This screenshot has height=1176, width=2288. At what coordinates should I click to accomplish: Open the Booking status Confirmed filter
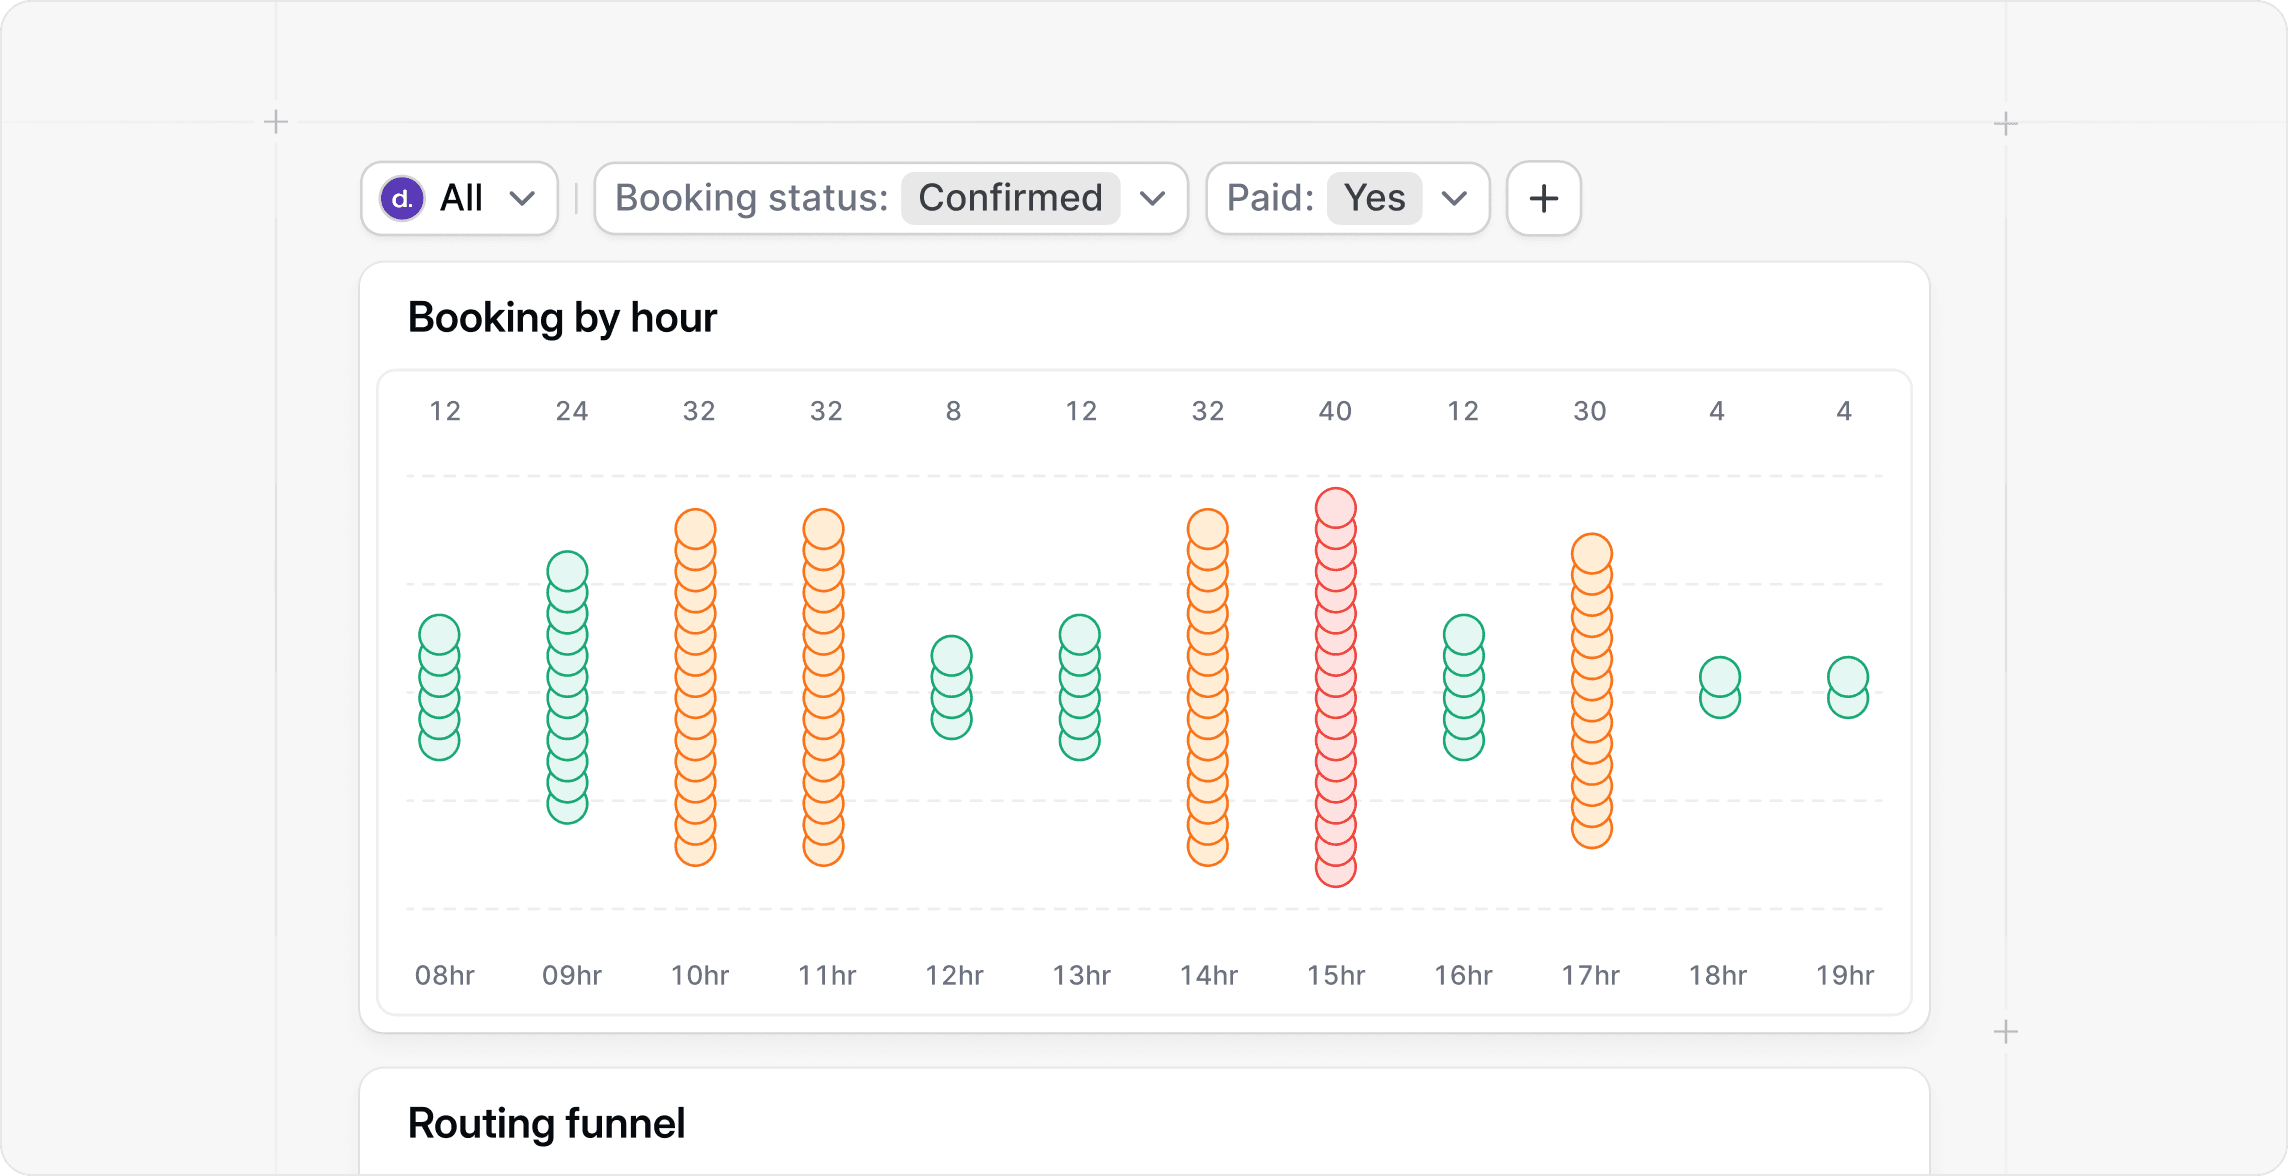point(891,198)
